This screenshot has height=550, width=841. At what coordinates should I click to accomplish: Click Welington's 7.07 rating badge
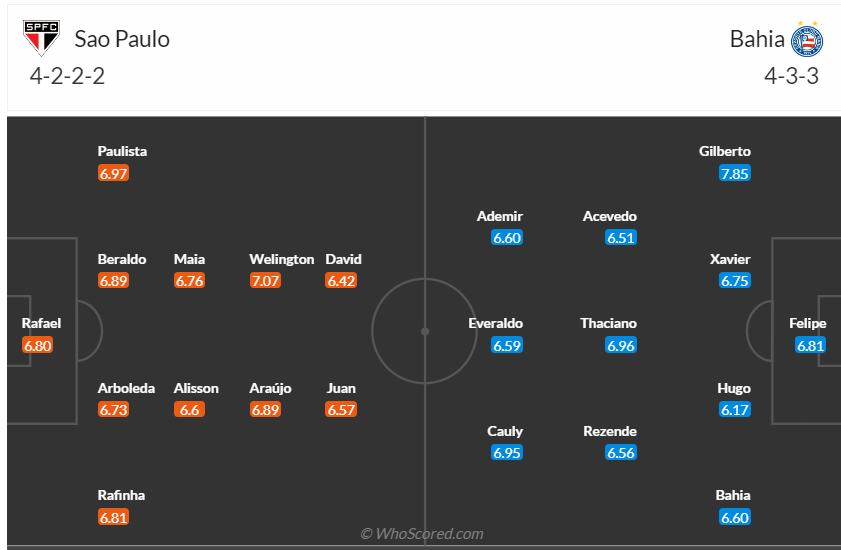click(x=265, y=281)
